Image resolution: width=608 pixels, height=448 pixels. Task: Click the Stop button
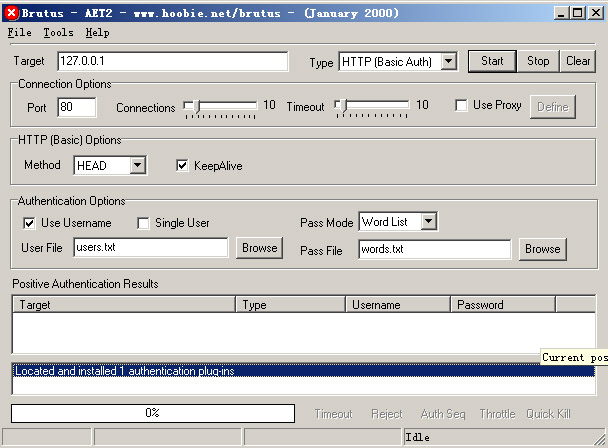point(538,61)
